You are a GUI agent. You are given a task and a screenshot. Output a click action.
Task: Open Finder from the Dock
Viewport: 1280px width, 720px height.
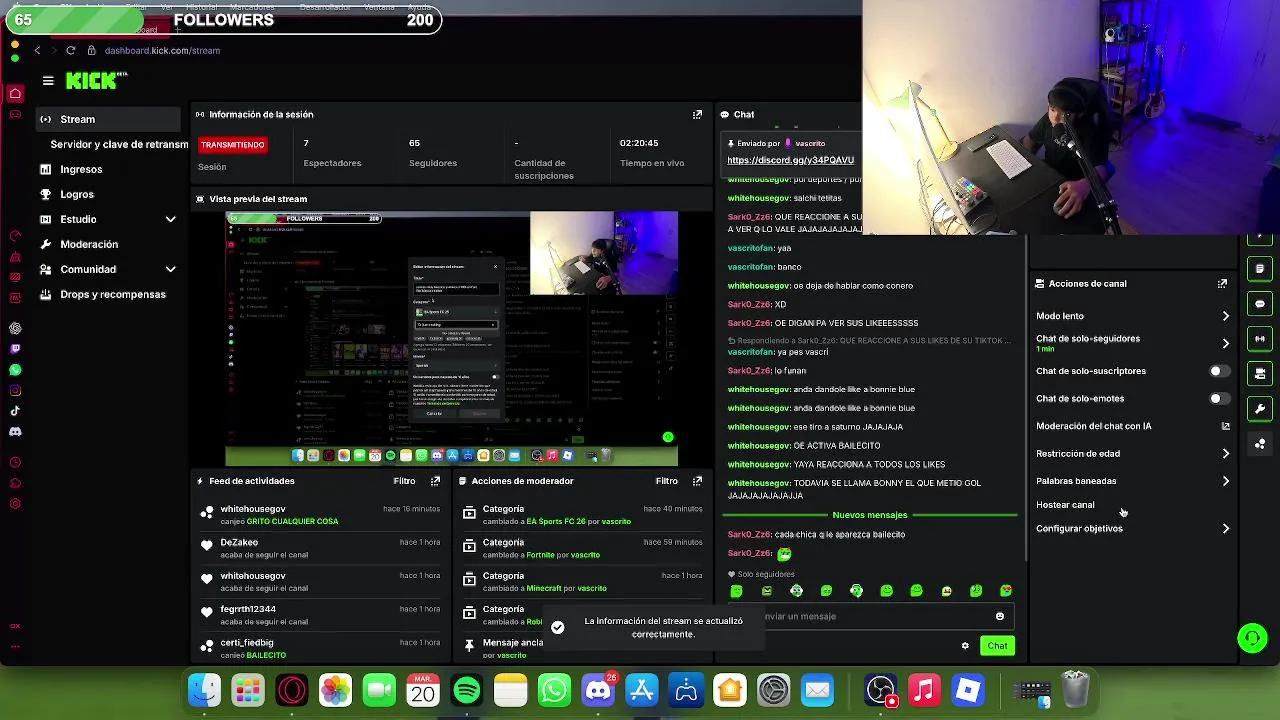click(204, 690)
